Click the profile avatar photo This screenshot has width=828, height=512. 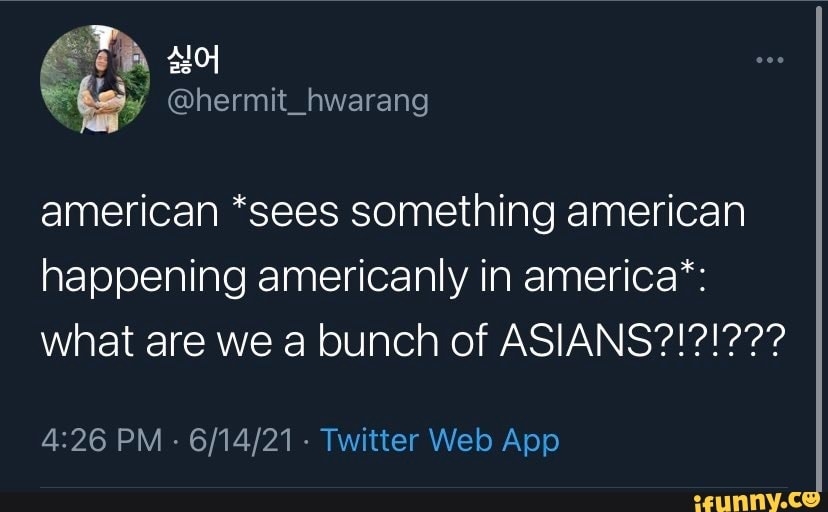click(83, 79)
